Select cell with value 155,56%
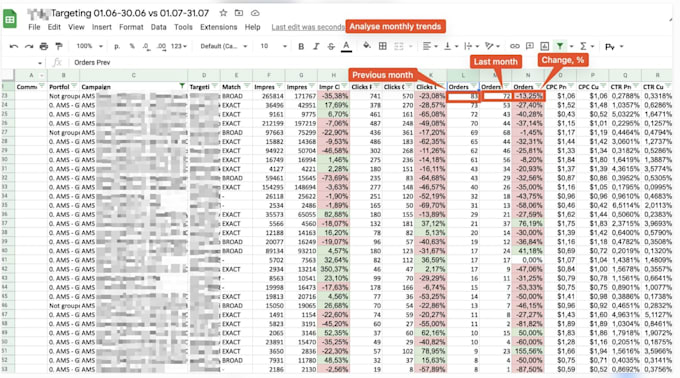680x378 pixels. coord(528,351)
